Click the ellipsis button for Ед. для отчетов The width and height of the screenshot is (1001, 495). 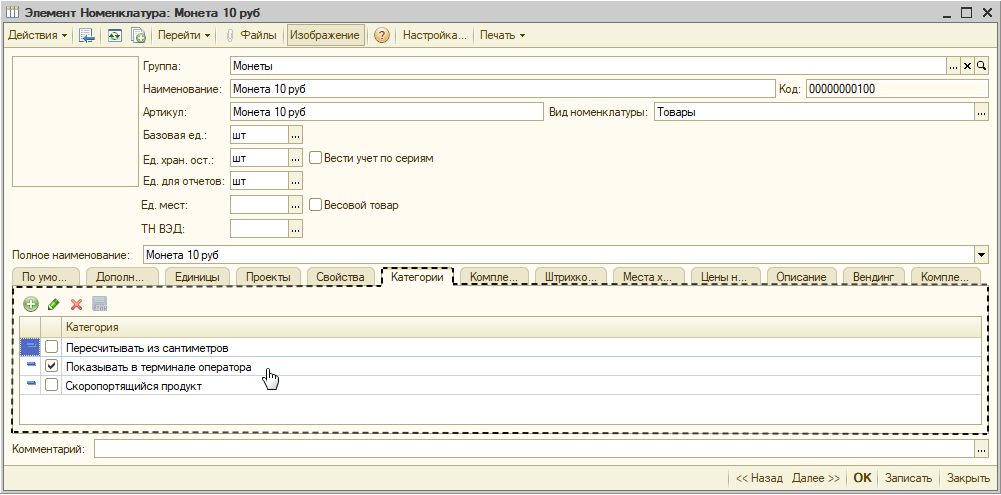point(296,181)
